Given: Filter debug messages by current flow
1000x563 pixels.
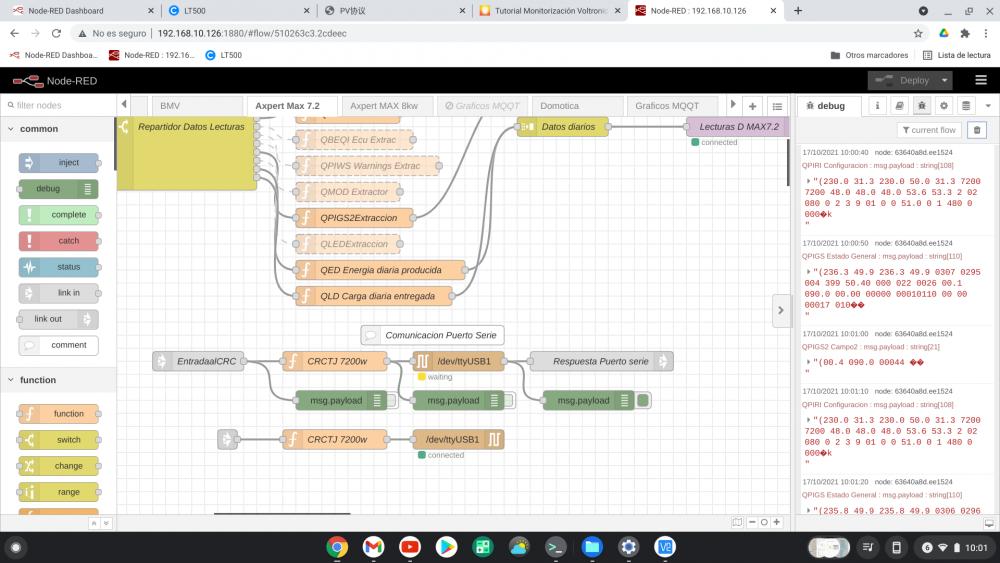Looking at the screenshot, I should [929, 130].
